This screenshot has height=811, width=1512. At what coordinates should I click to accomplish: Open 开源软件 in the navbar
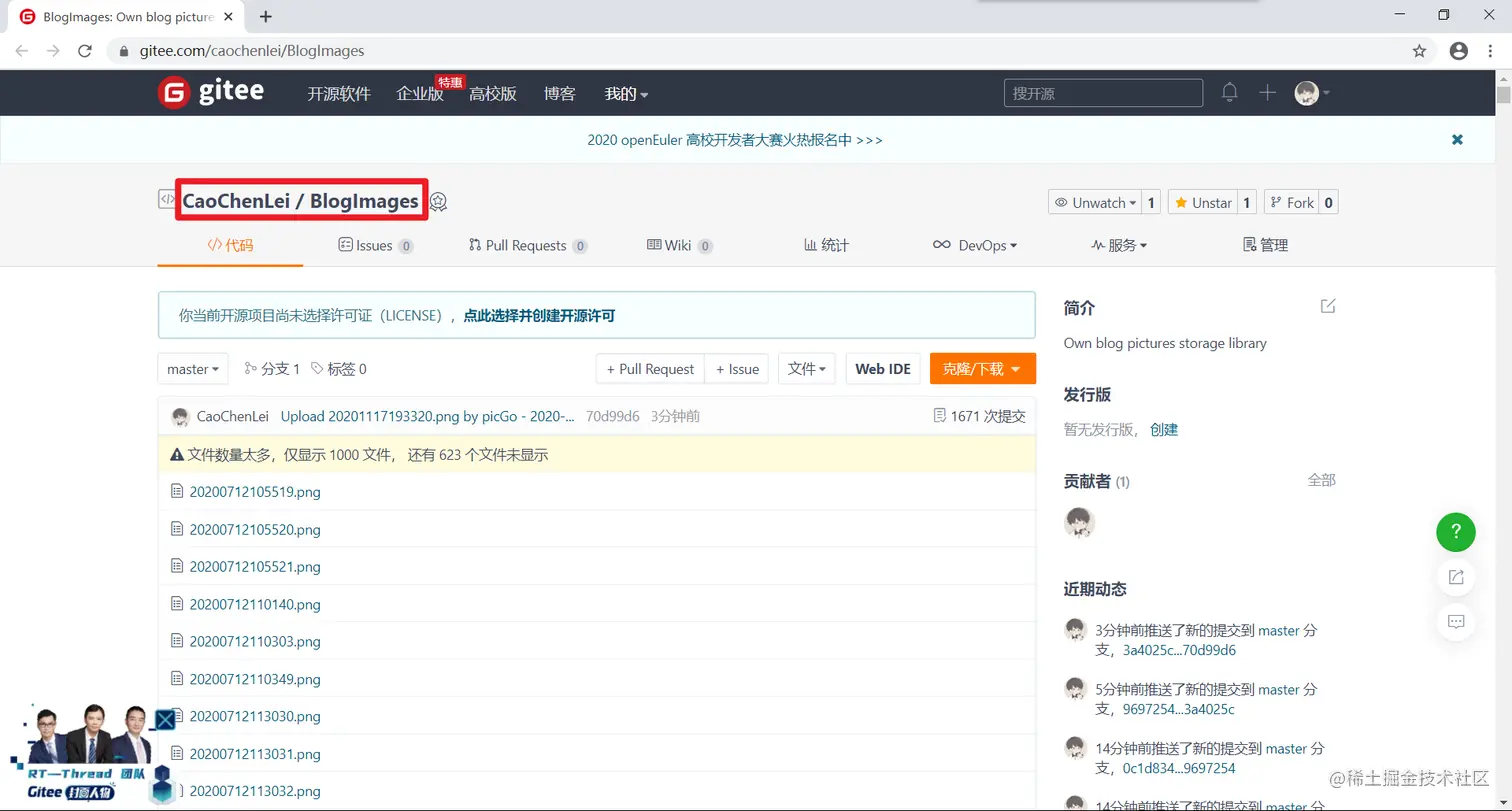point(339,94)
